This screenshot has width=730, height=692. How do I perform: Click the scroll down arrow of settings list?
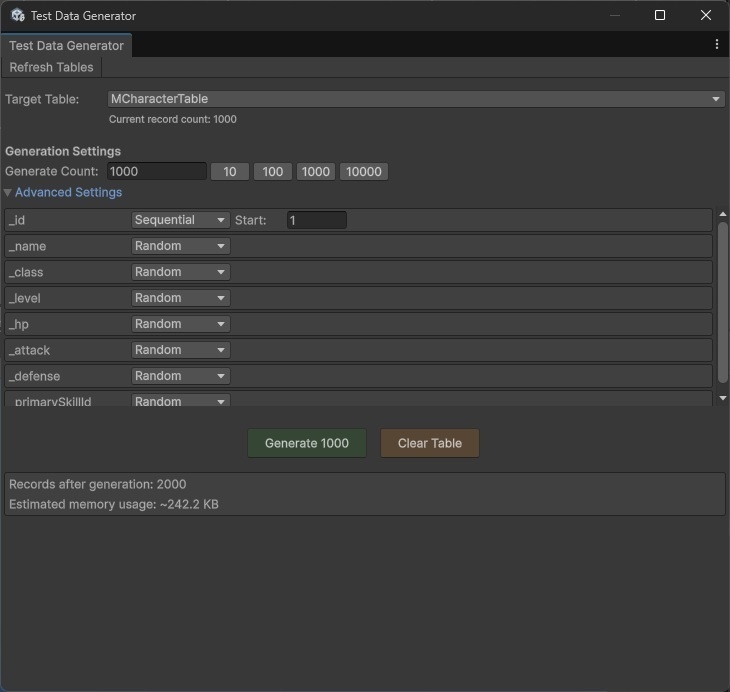(x=723, y=398)
